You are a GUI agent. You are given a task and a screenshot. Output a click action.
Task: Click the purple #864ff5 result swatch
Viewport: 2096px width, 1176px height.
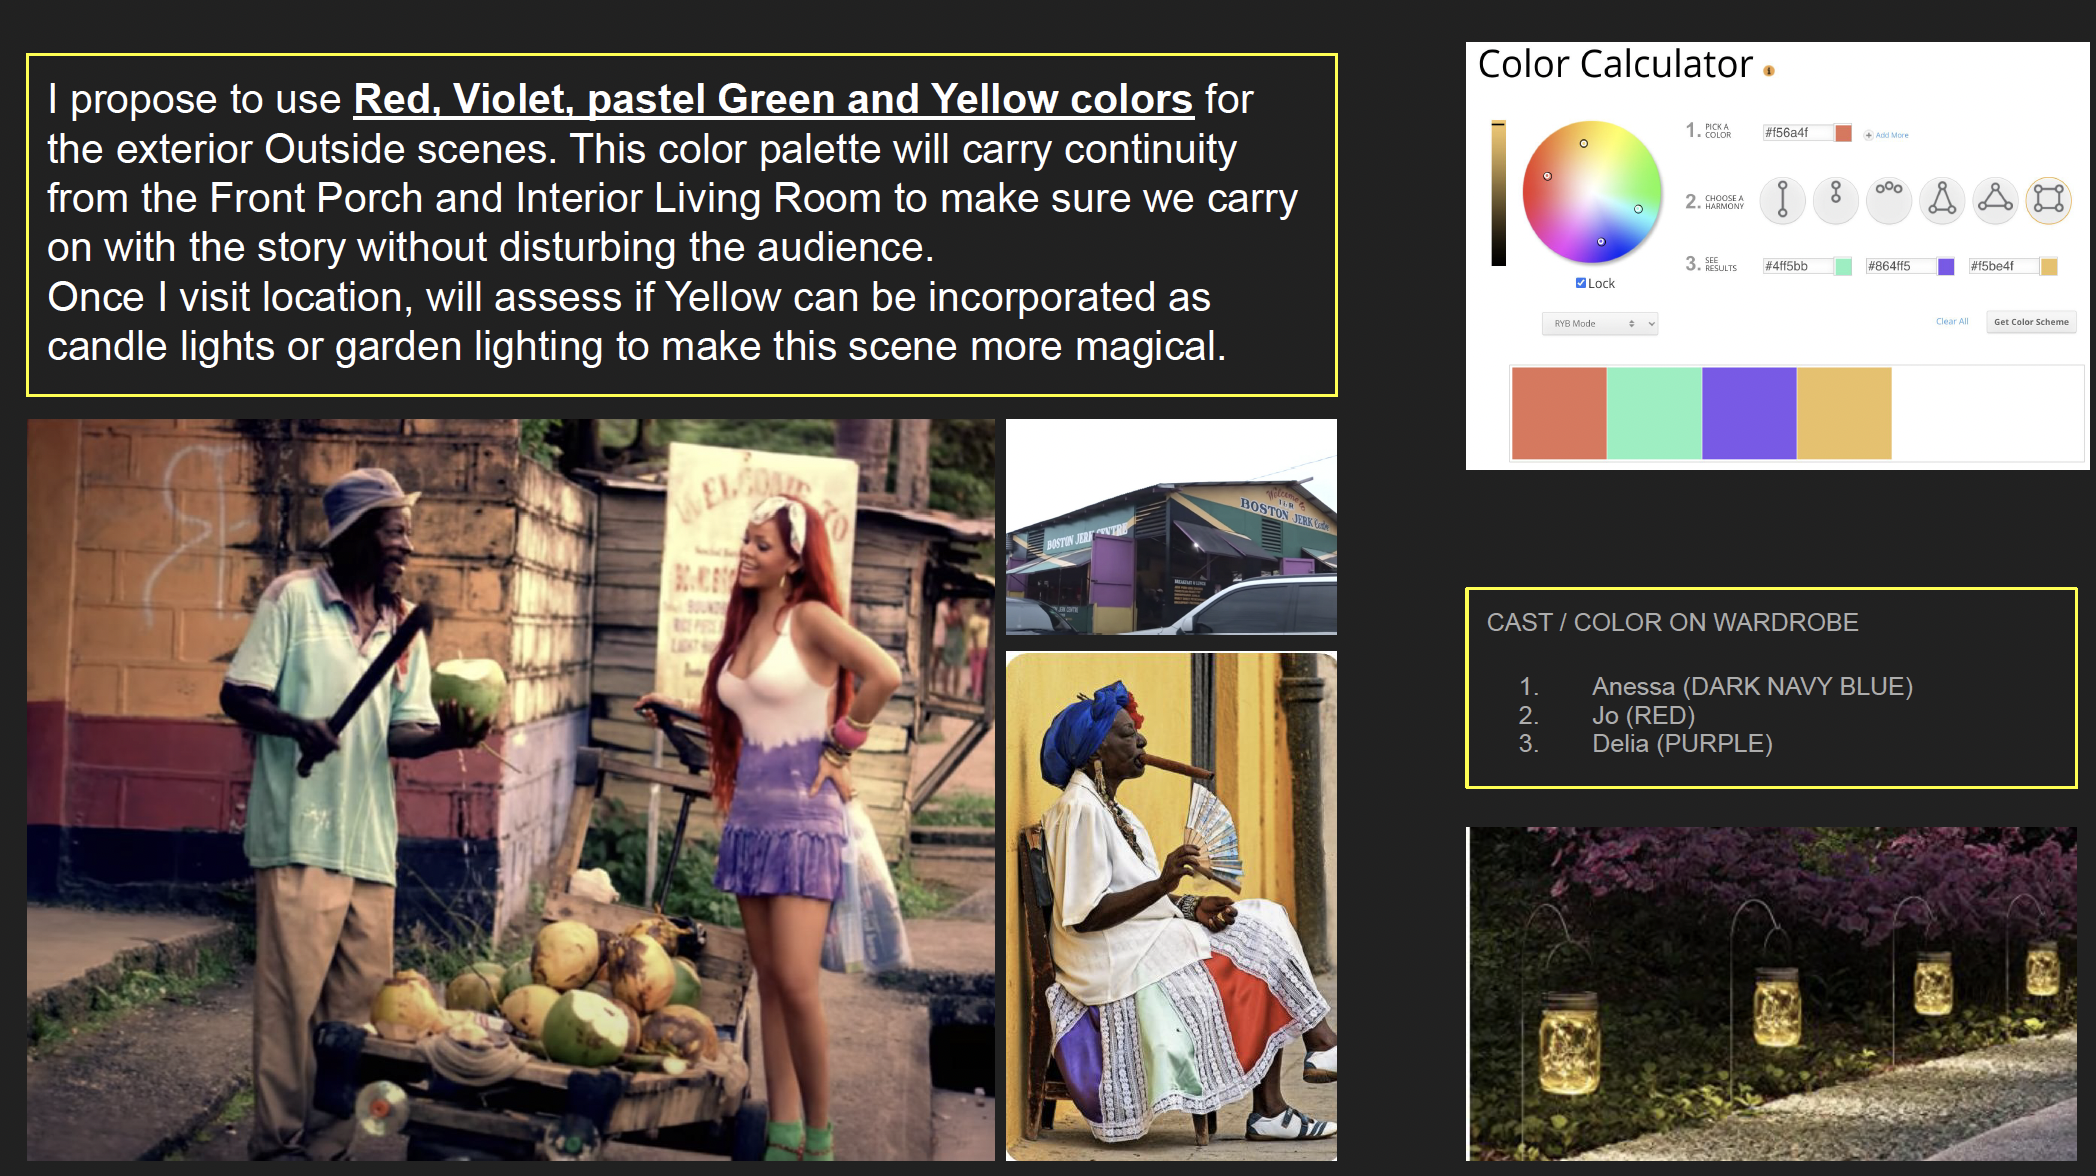click(x=1946, y=266)
